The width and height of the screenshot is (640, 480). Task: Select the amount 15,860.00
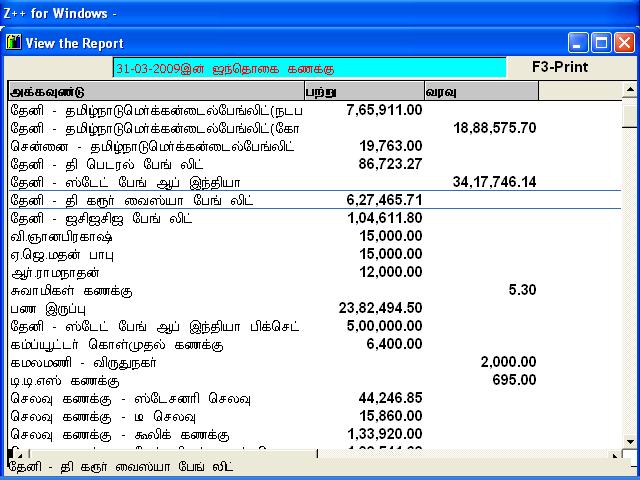(391, 416)
